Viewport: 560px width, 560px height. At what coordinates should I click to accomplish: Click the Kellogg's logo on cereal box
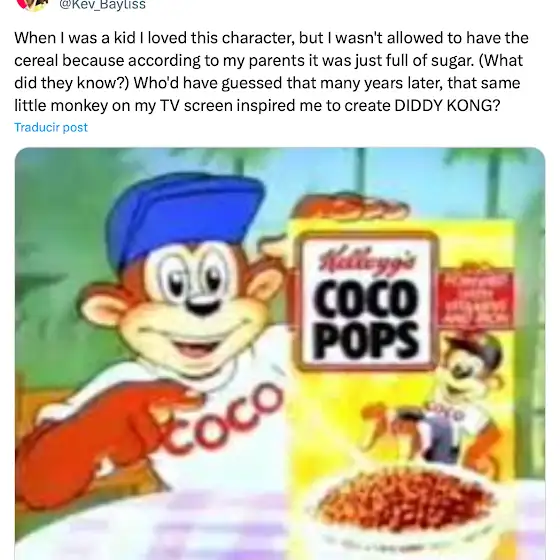367,259
